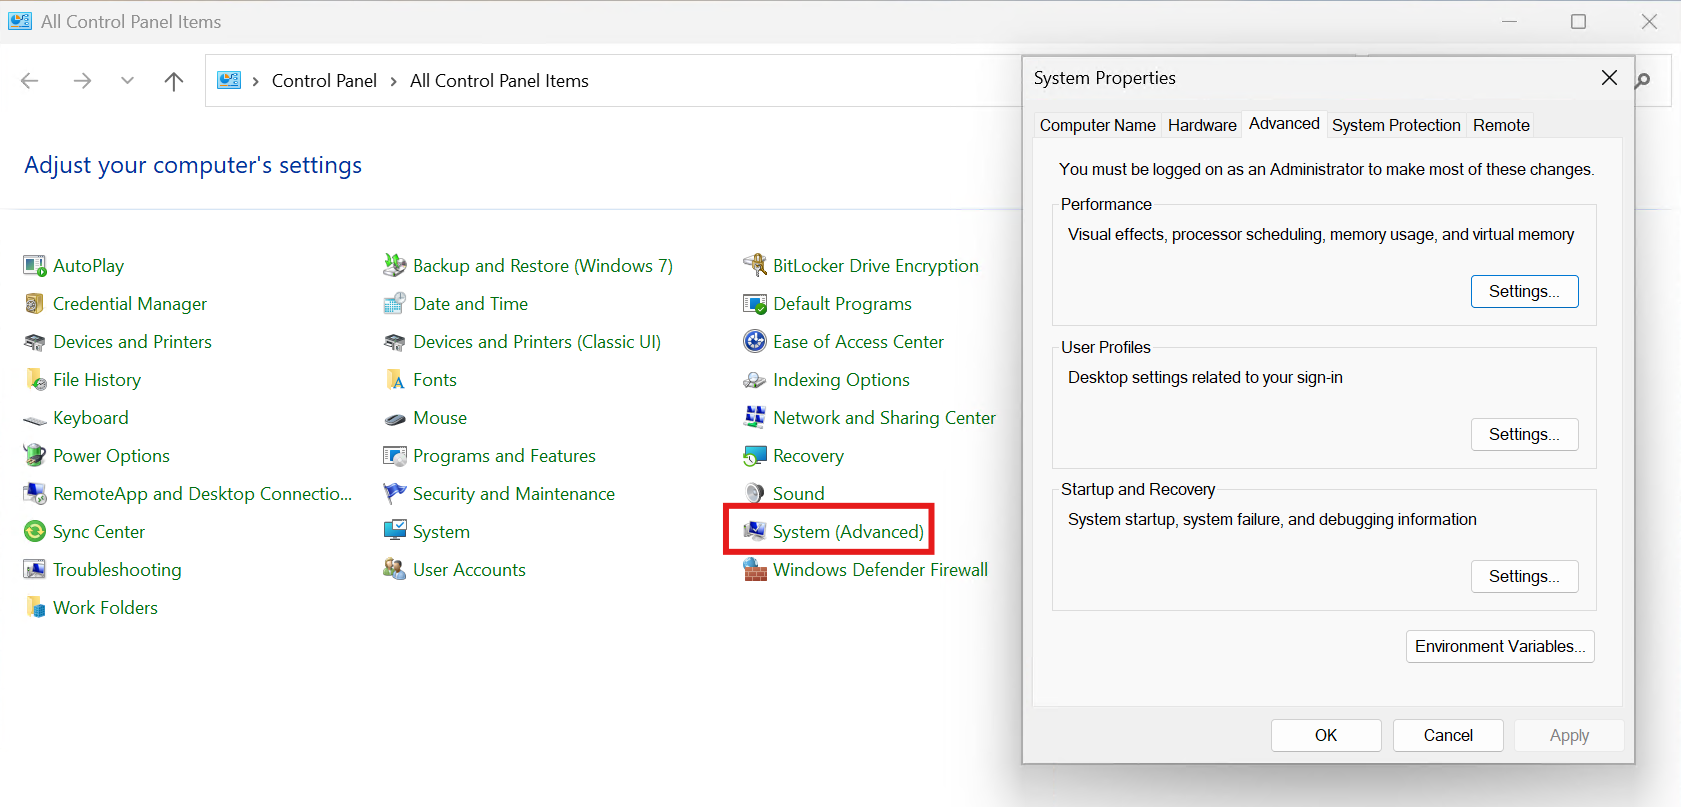Image resolution: width=1681 pixels, height=807 pixels.
Task: Open the System Protection tab
Action: click(1396, 125)
